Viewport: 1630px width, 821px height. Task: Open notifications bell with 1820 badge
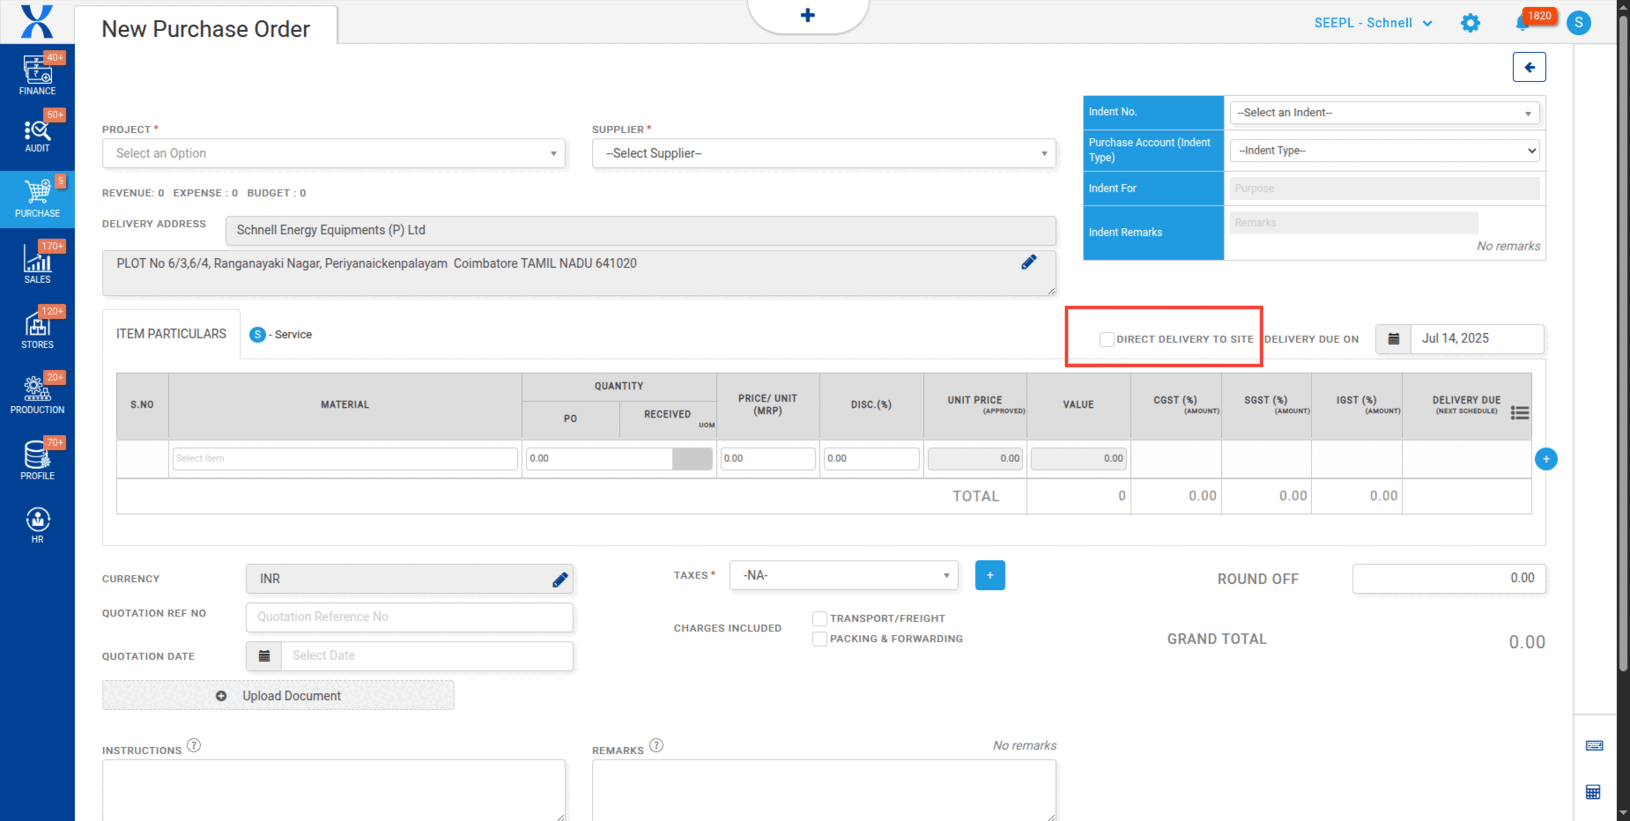click(x=1523, y=22)
